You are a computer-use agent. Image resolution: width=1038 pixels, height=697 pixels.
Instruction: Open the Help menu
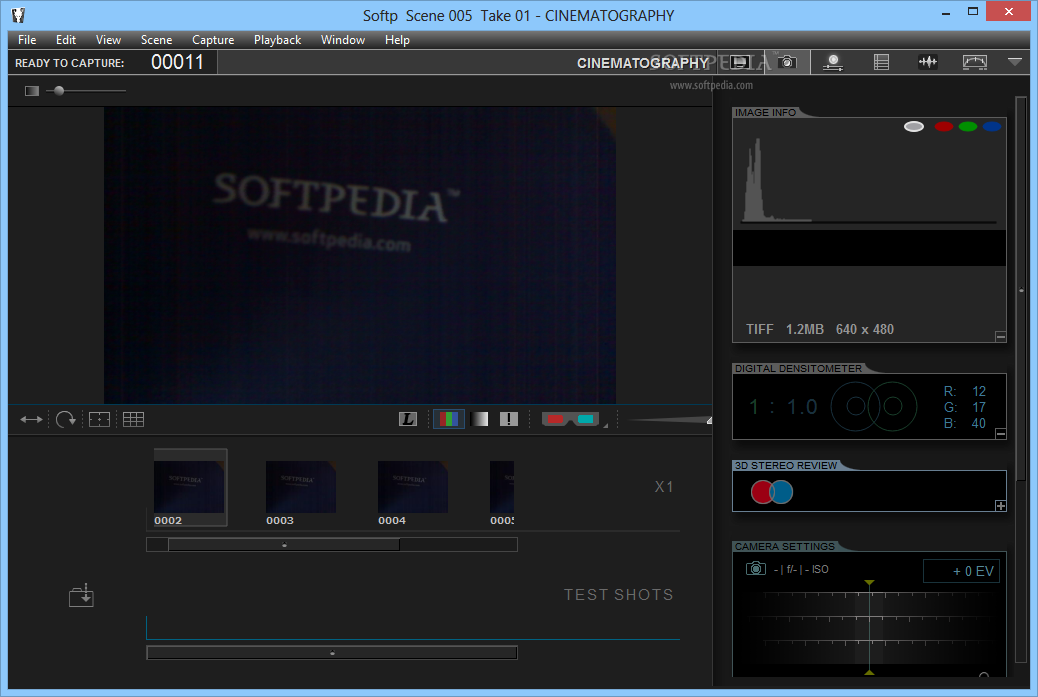click(397, 40)
